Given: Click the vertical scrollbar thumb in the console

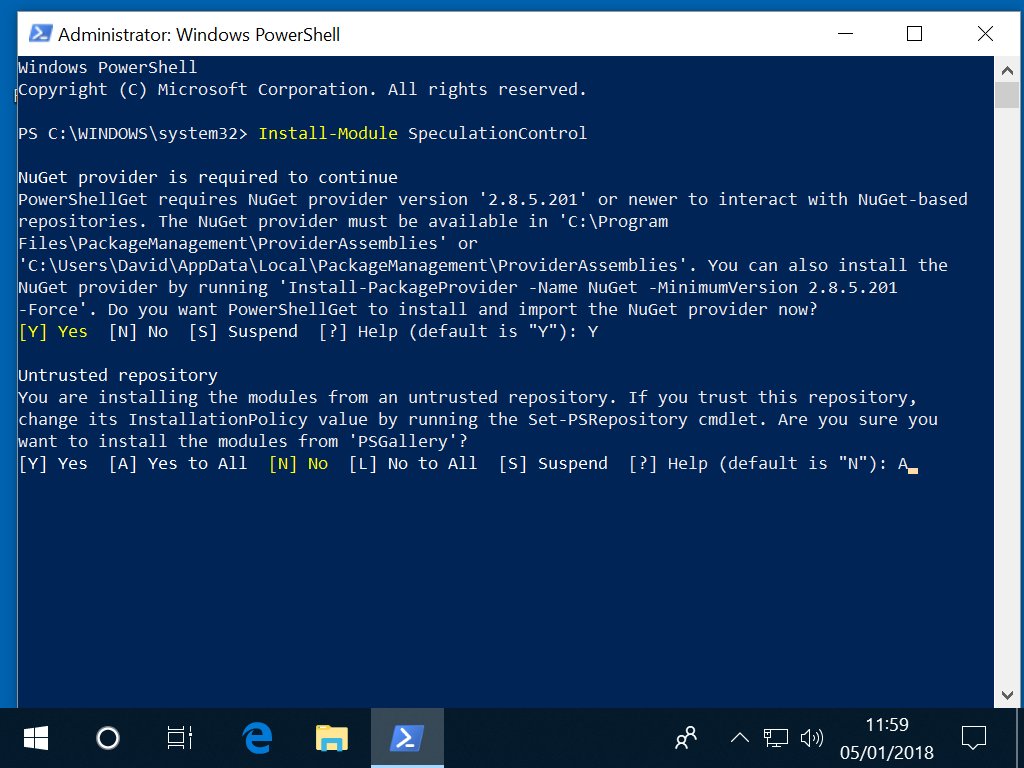Looking at the screenshot, I should pos(1006,94).
